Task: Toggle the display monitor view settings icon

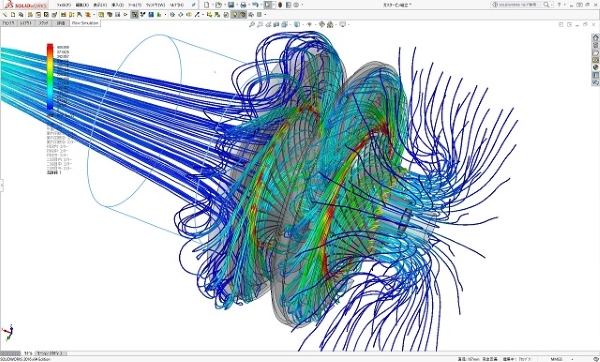Action: 342,24
